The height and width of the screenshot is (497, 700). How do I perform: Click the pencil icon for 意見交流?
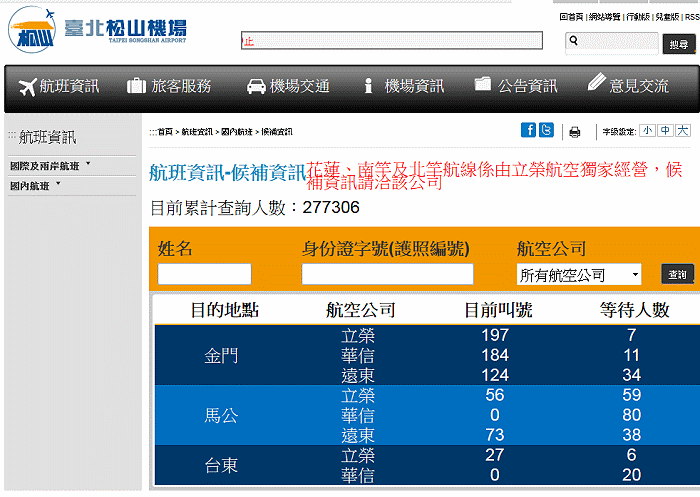point(596,82)
